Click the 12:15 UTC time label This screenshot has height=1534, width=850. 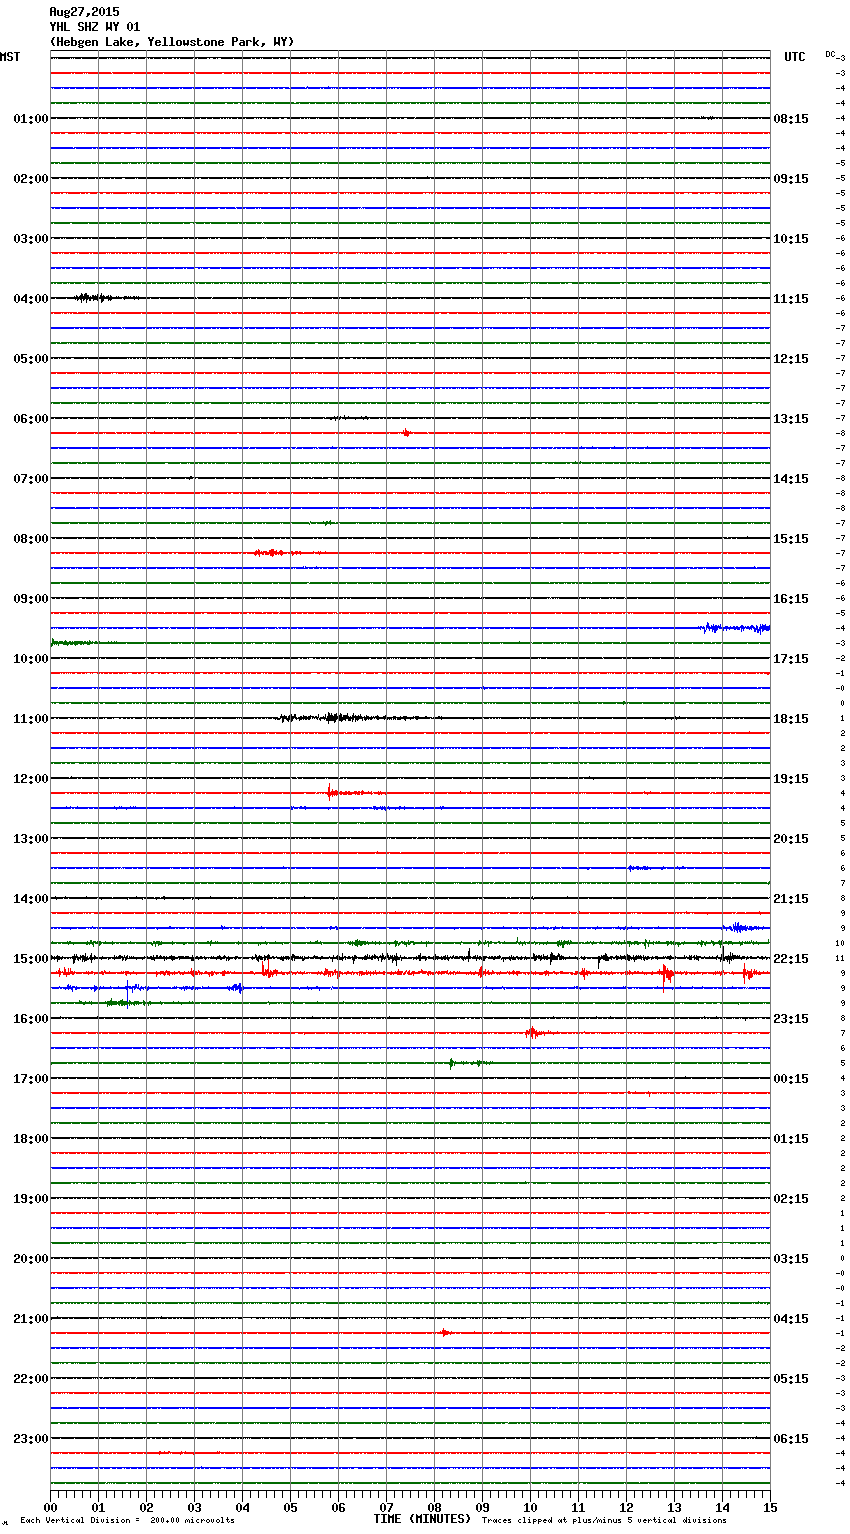(x=791, y=359)
